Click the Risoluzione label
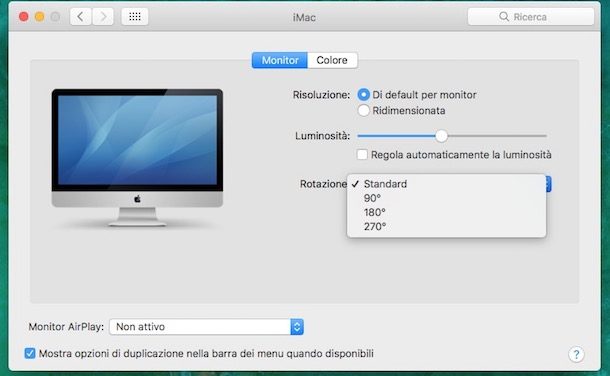Screen dimensions: 610x376 321,95
